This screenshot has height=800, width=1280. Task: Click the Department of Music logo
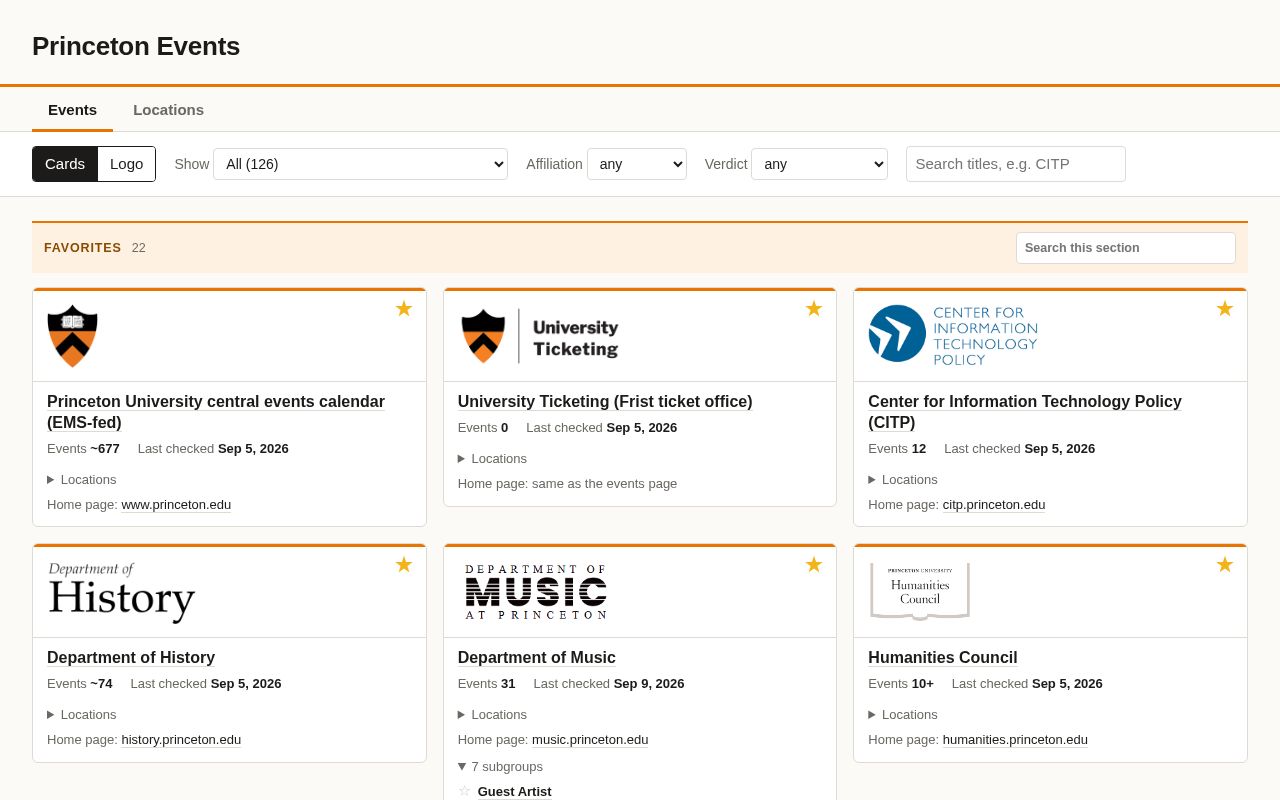(x=536, y=592)
